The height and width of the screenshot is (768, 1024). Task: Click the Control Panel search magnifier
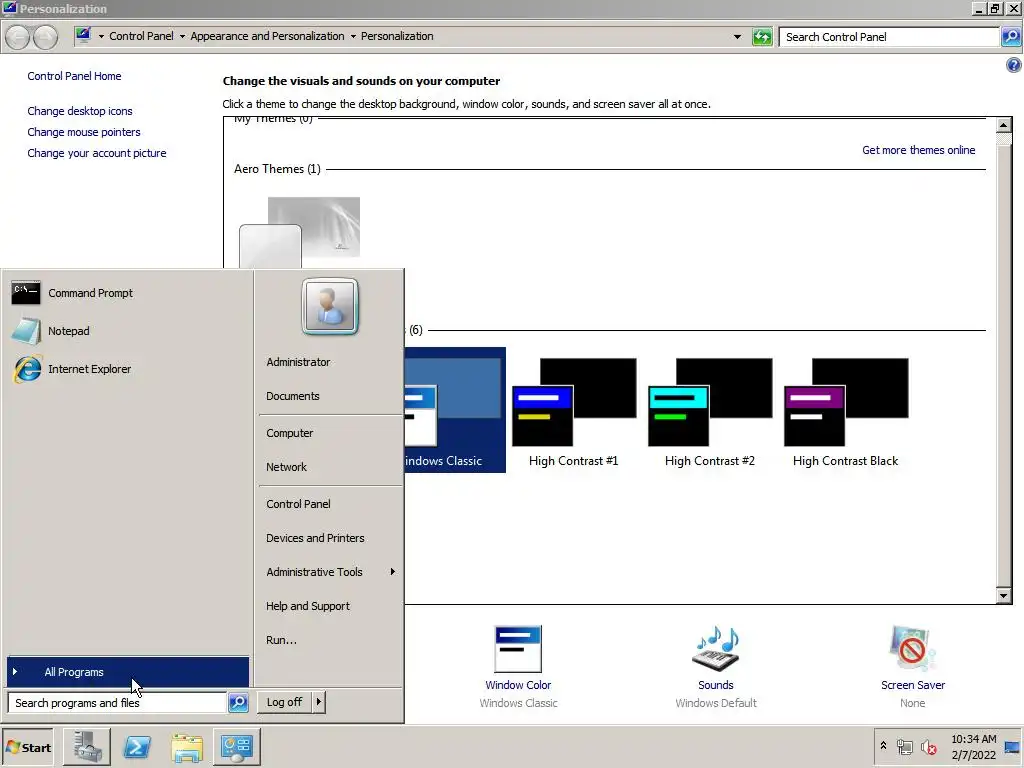[x=1010, y=37]
